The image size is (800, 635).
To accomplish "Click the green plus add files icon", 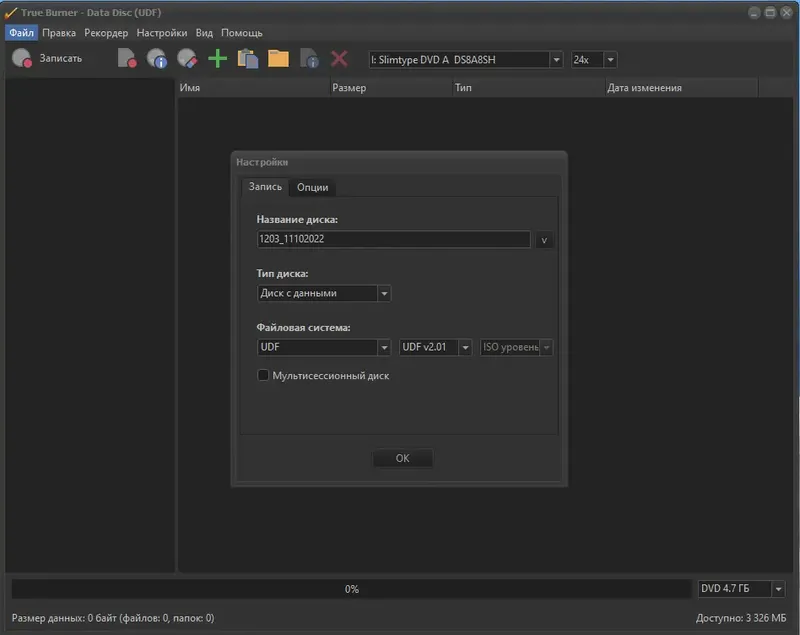I will pyautogui.click(x=217, y=58).
